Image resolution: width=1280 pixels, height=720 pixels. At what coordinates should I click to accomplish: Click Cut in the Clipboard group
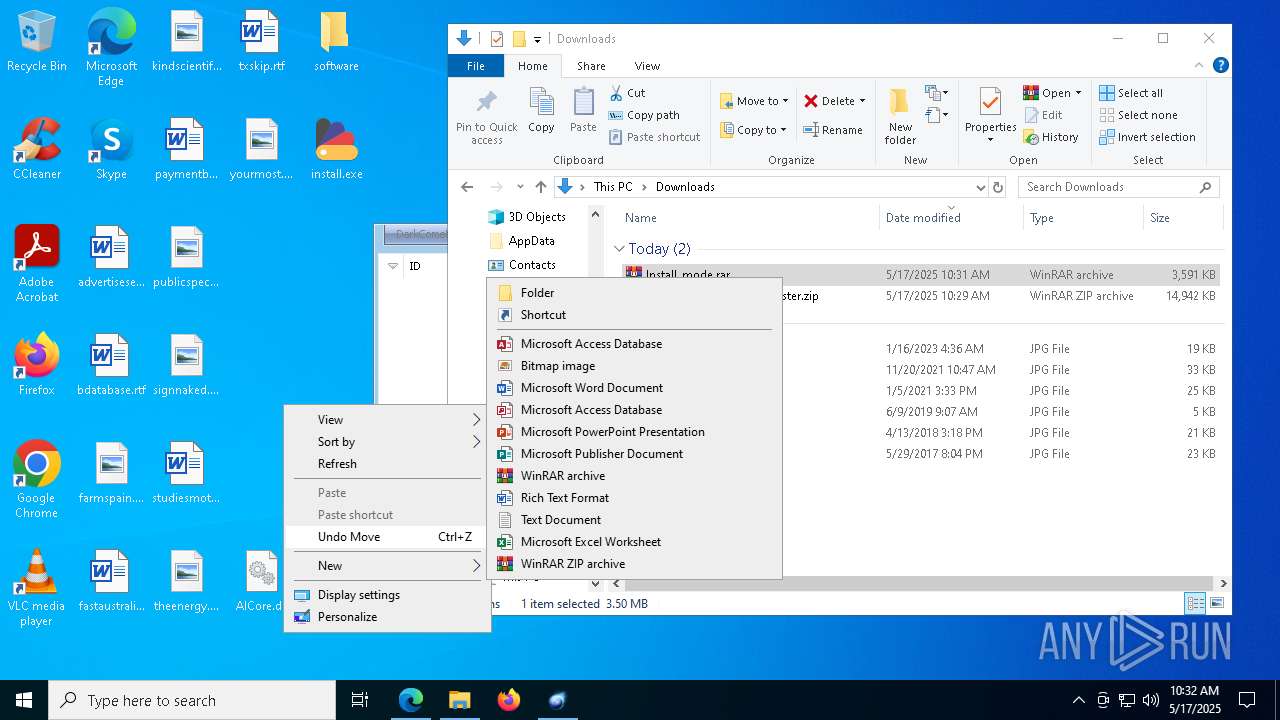click(628, 93)
